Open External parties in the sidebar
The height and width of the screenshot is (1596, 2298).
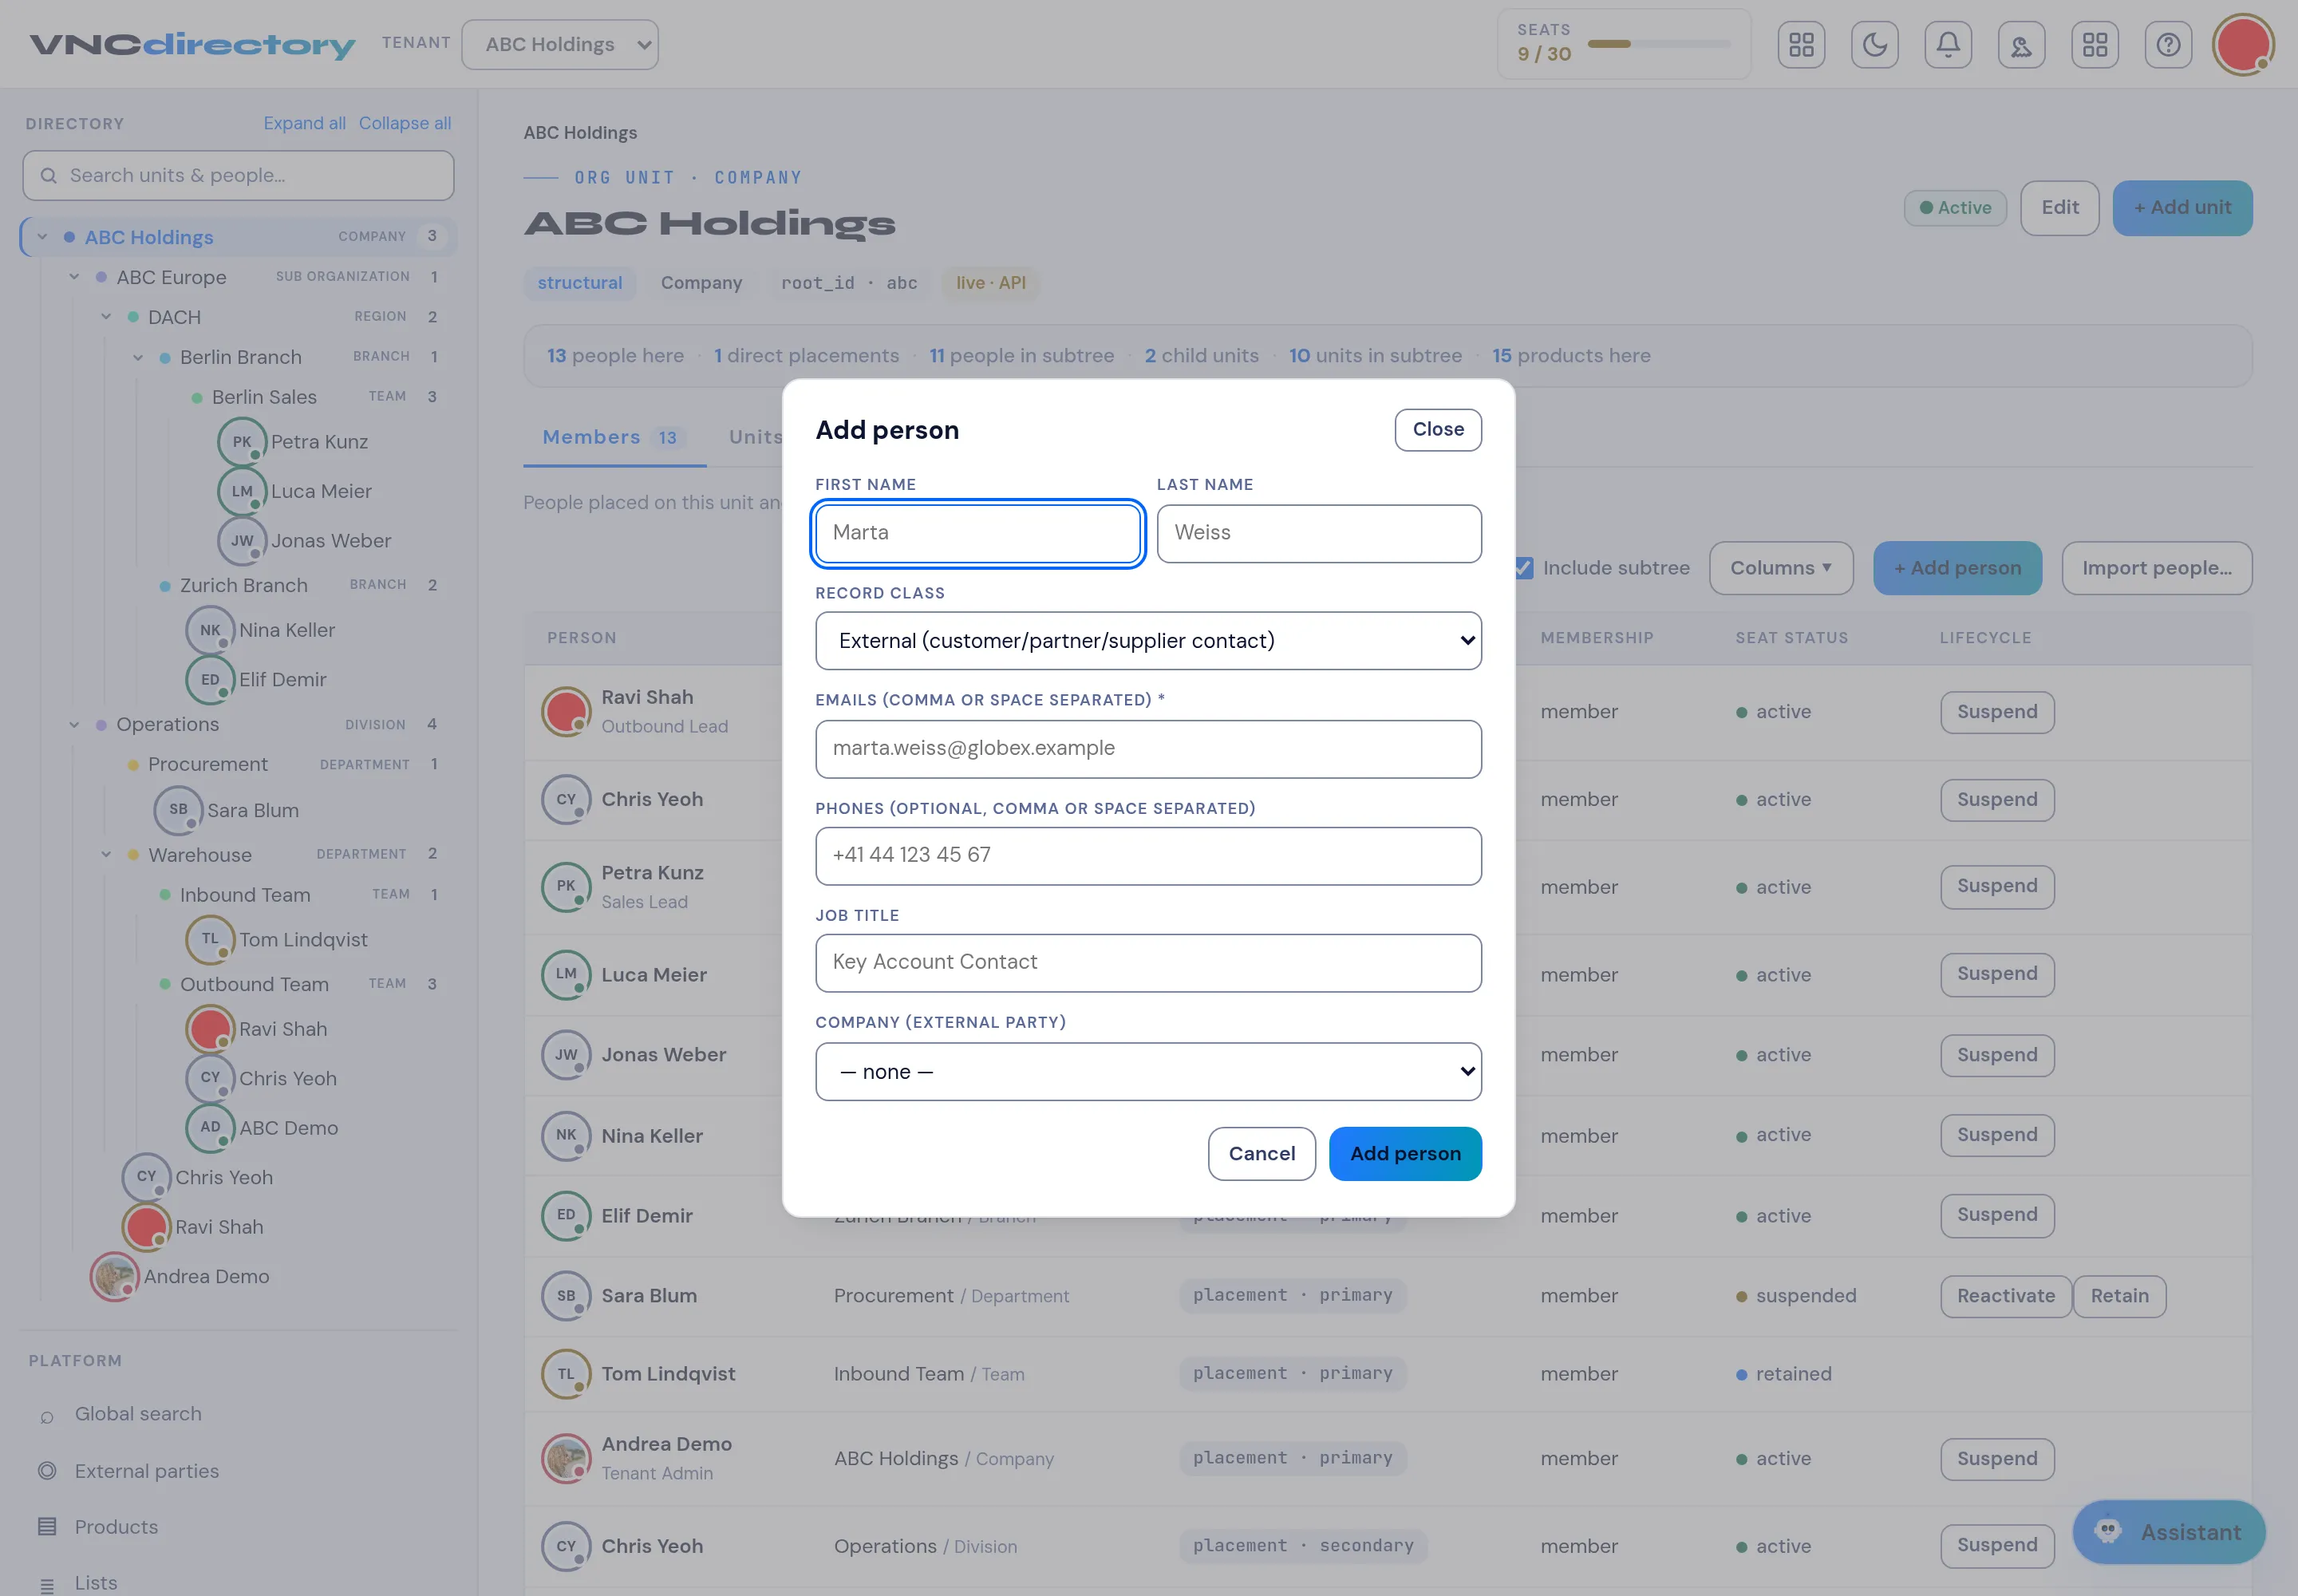(x=146, y=1471)
